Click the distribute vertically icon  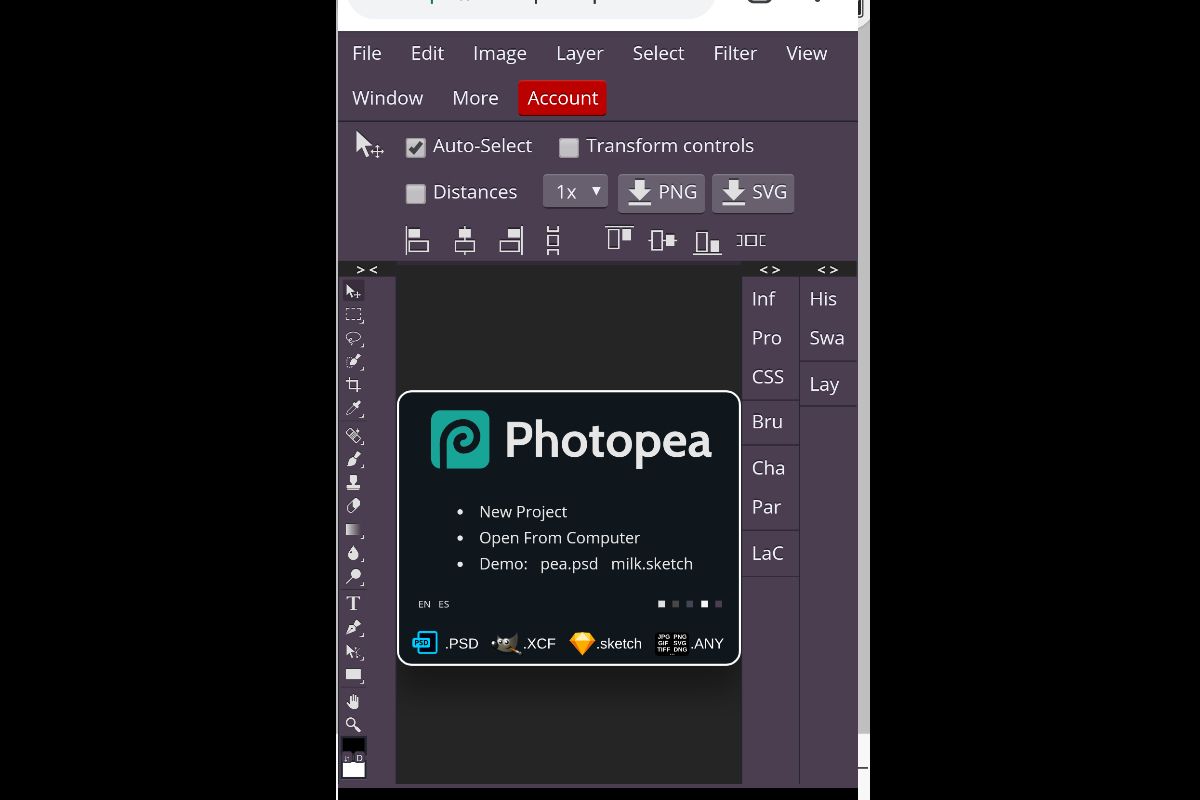pos(553,240)
